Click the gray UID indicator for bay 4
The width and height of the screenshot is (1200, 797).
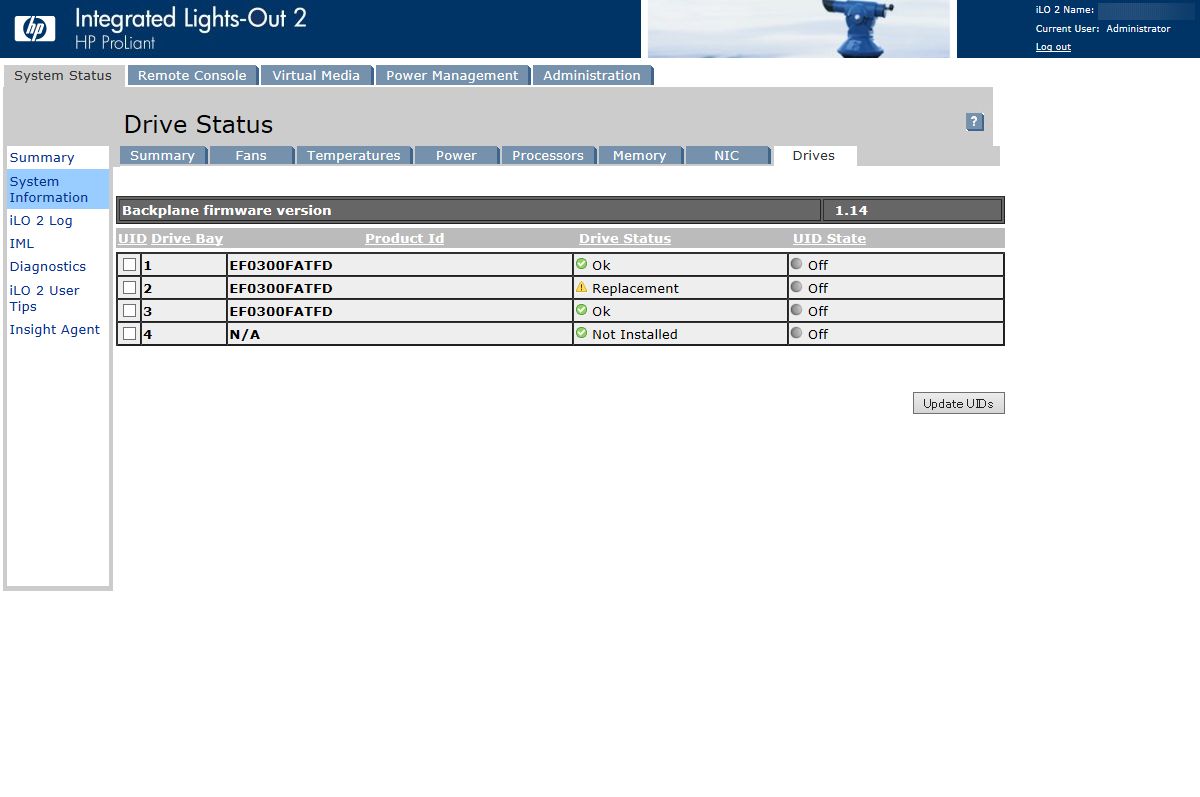[x=796, y=333]
